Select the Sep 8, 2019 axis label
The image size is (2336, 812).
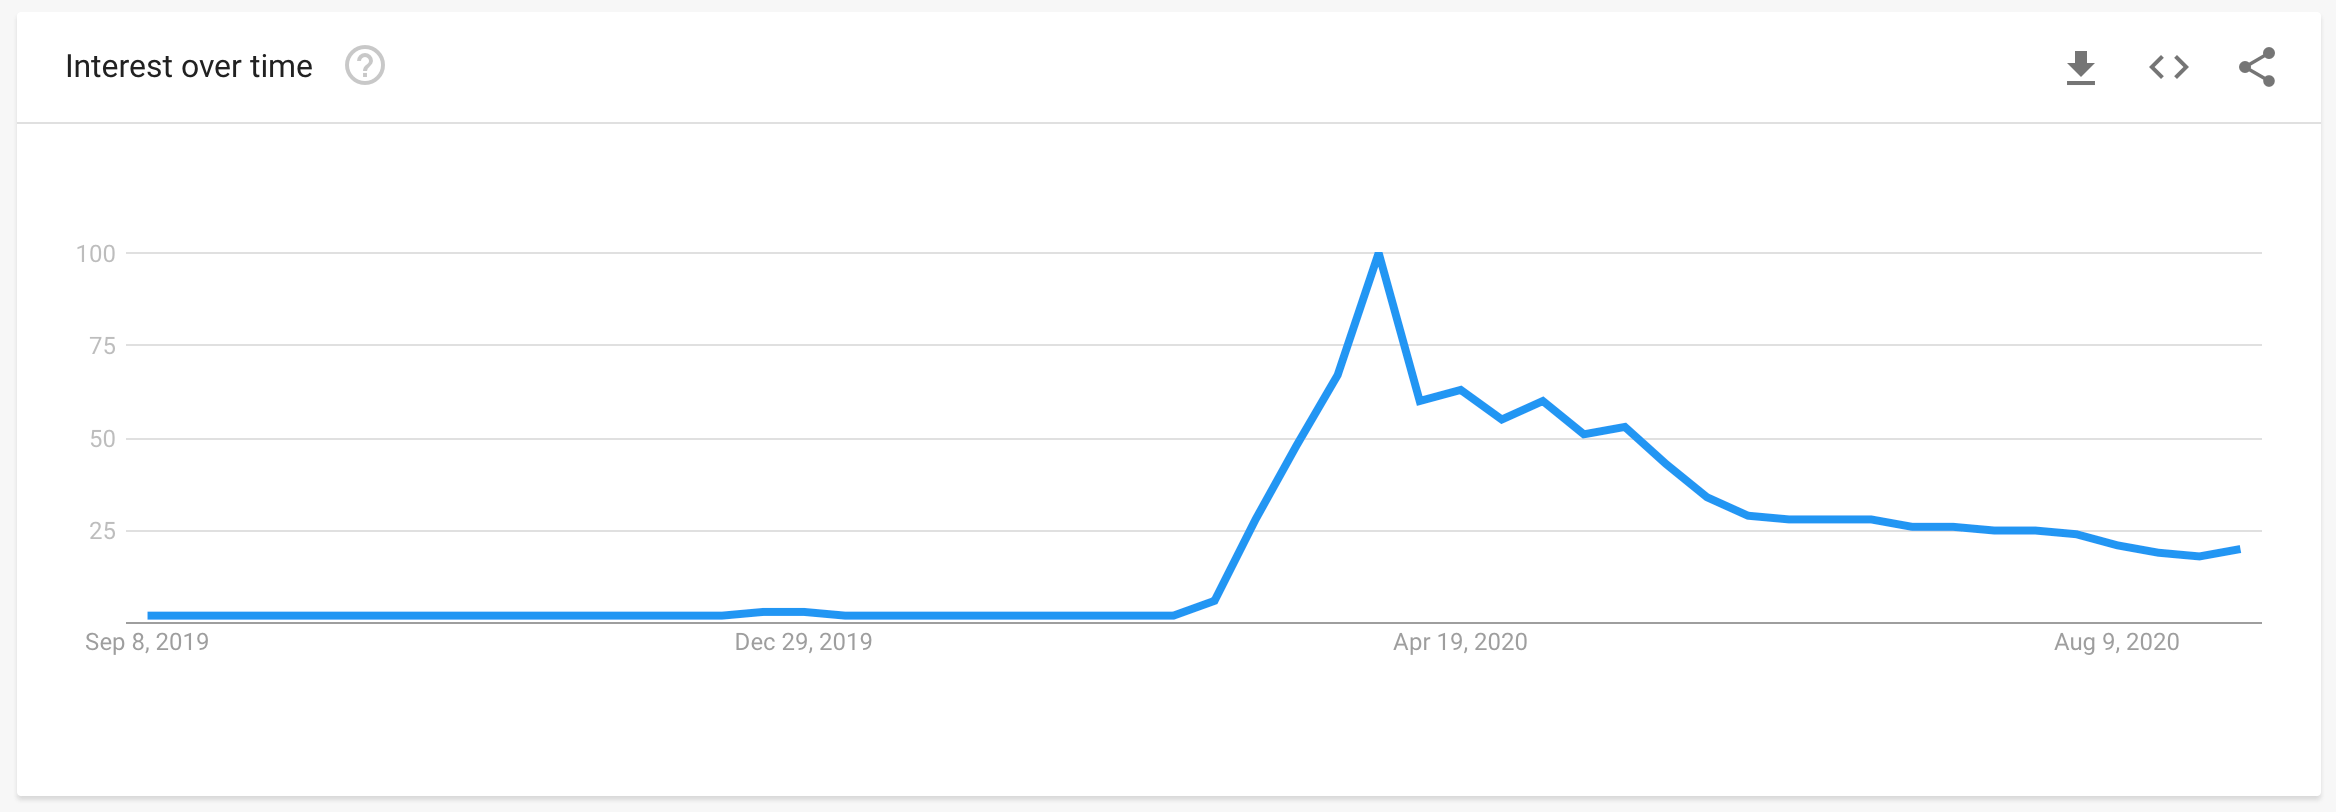[x=147, y=642]
